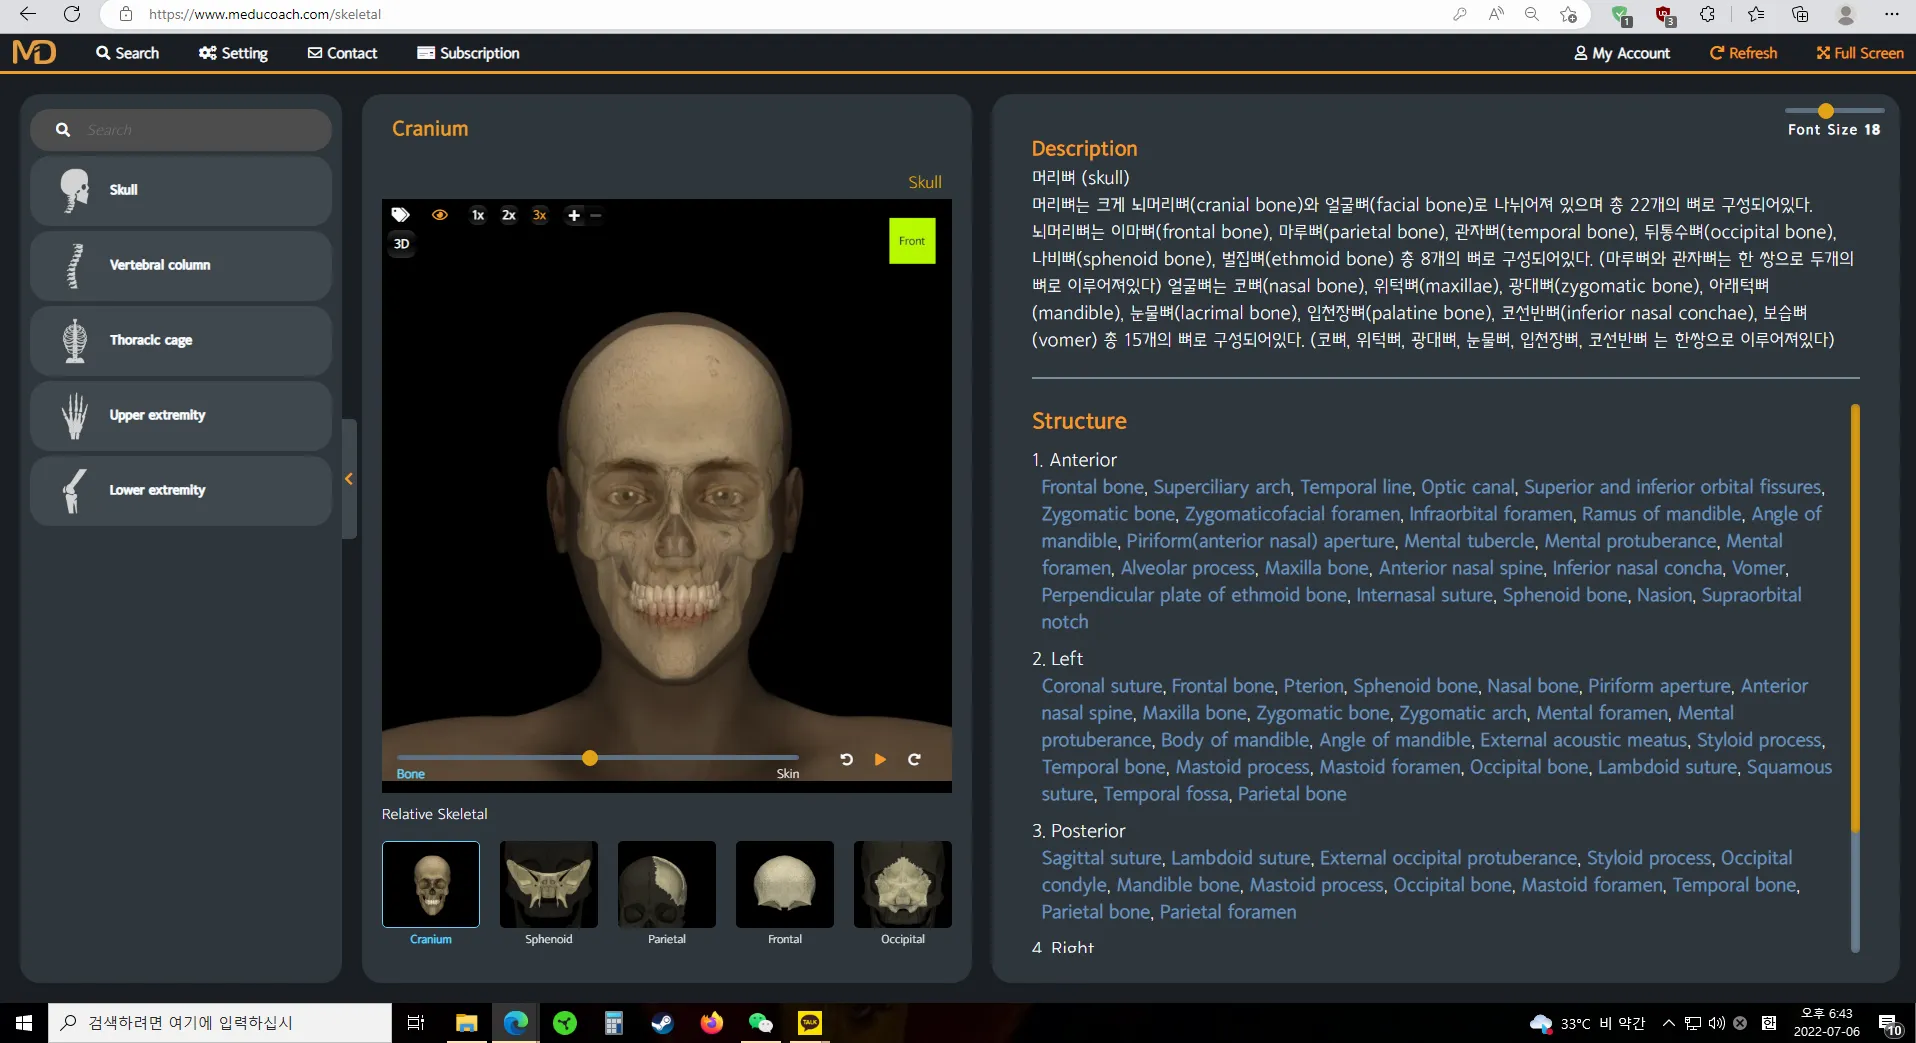Rotate model counterclockwise with left rotate icon
Screen dimensions: 1916x1043
846,760
